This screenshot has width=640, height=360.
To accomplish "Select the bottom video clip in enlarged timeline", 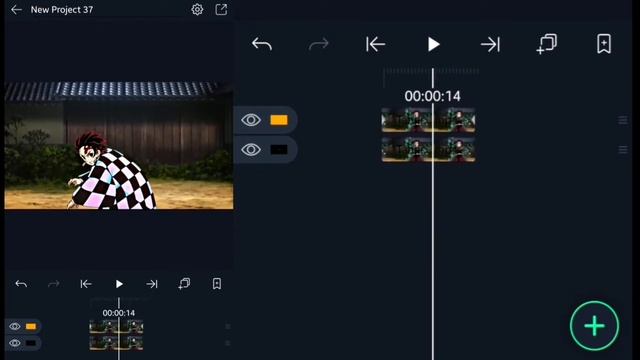I will pyautogui.click(x=428, y=150).
